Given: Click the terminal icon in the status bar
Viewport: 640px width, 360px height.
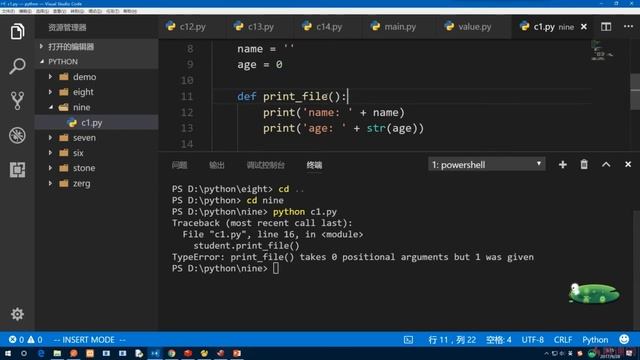Looking at the screenshot, I should click(408, 340).
